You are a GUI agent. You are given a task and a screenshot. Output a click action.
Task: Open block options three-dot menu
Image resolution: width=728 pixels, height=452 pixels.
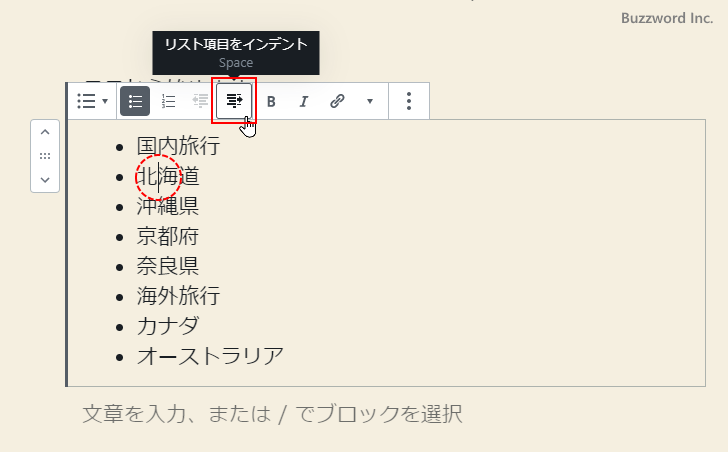409,101
